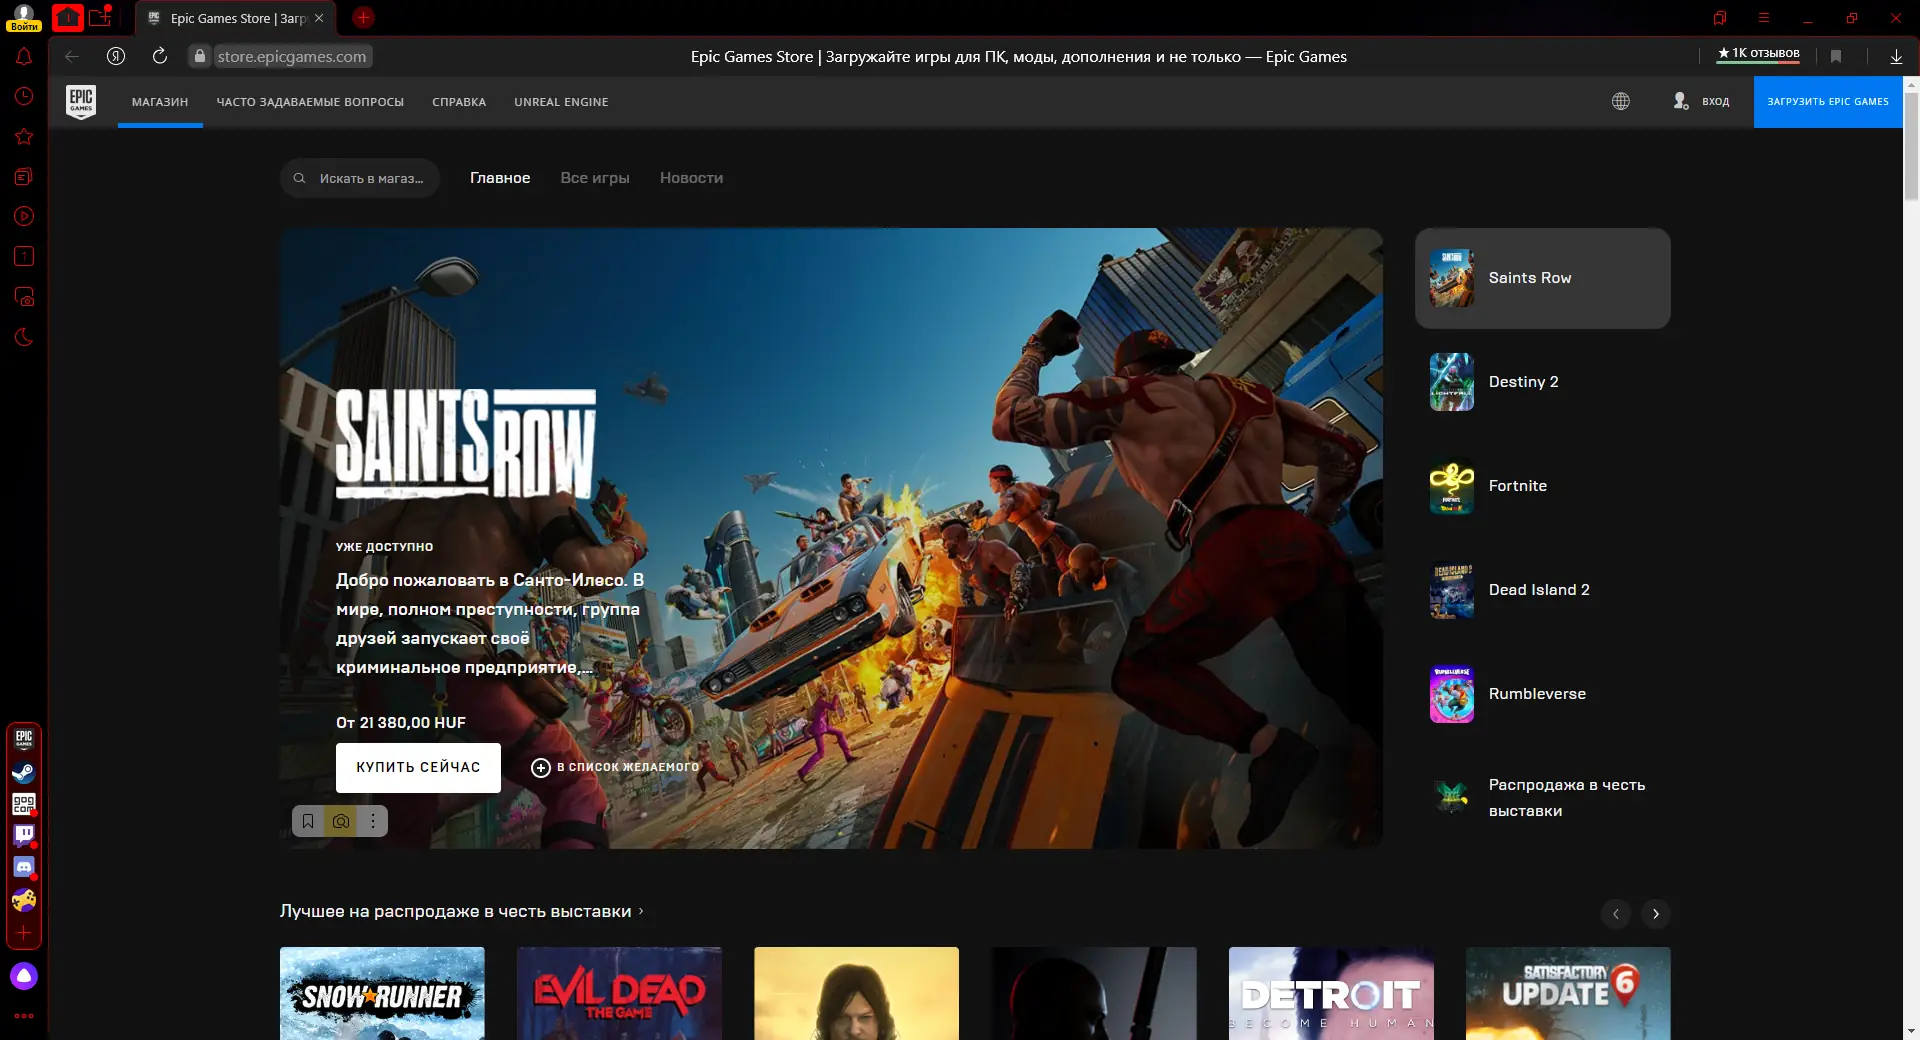Open history via the sidebar clock icon
Image resolution: width=1920 pixels, height=1040 pixels.
(24, 96)
